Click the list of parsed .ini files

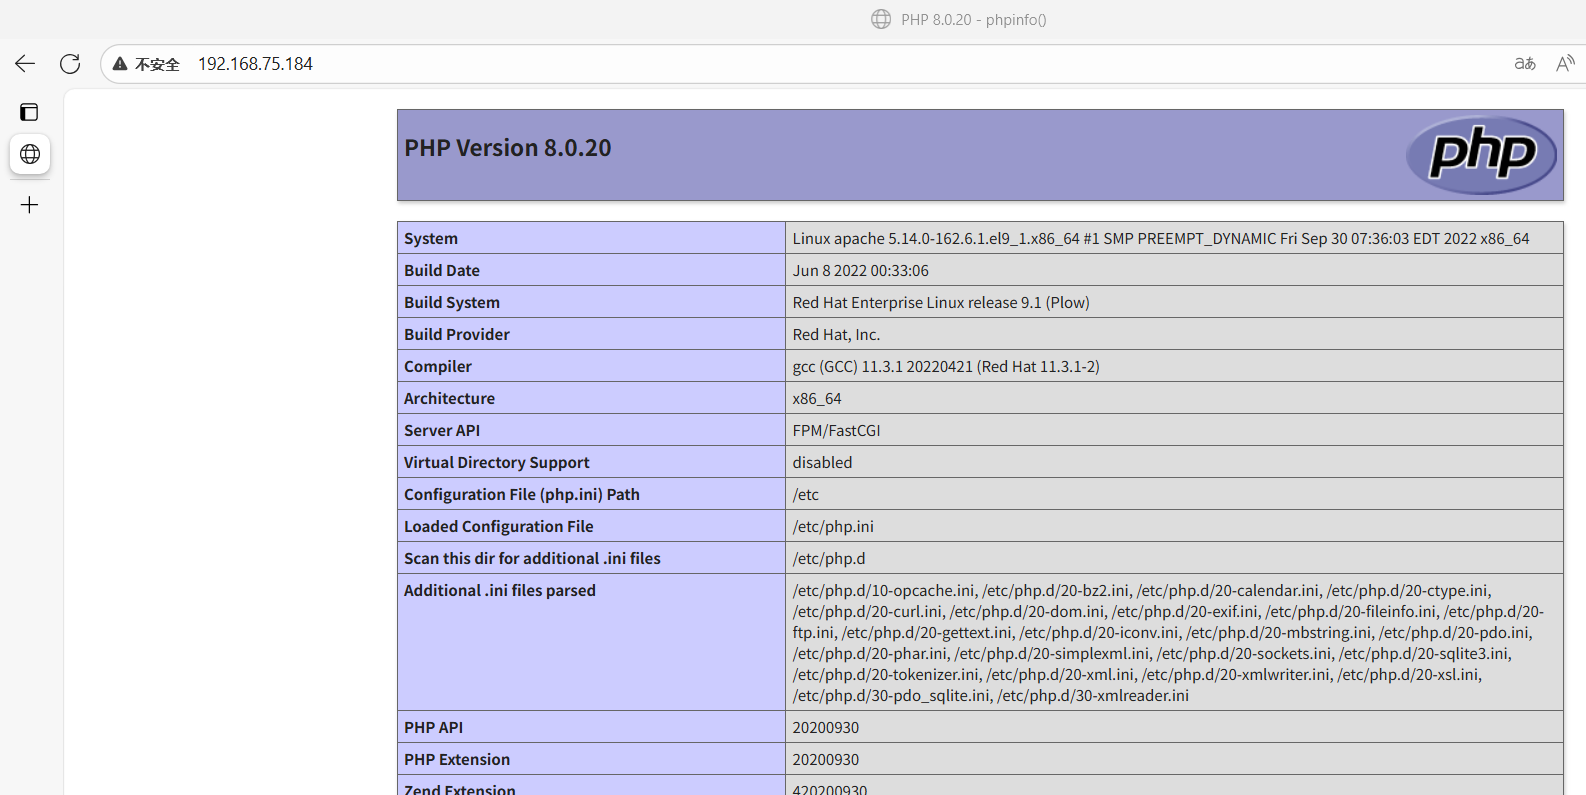(x=1168, y=643)
